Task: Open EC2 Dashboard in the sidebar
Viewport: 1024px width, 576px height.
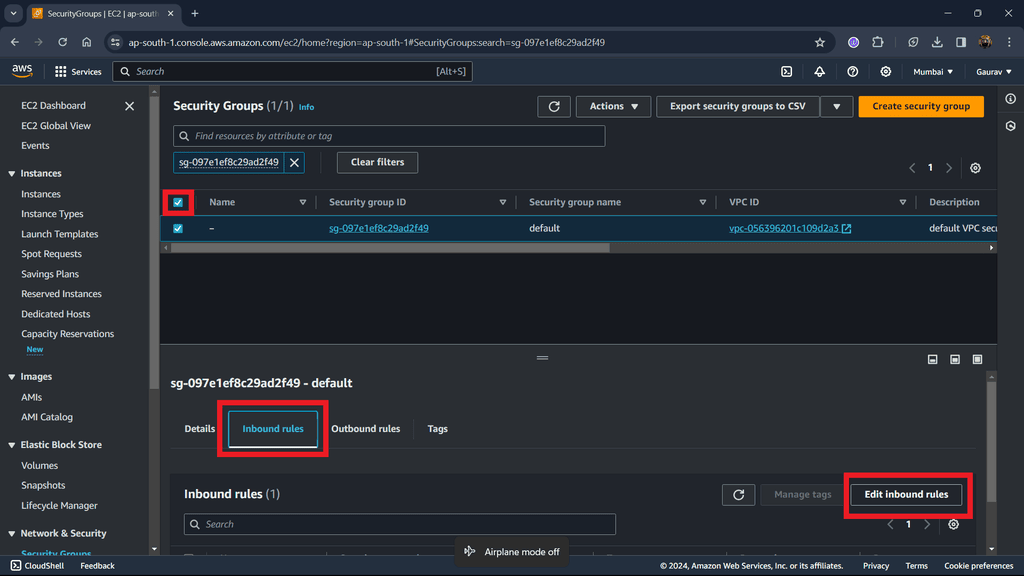Action: click(x=54, y=106)
